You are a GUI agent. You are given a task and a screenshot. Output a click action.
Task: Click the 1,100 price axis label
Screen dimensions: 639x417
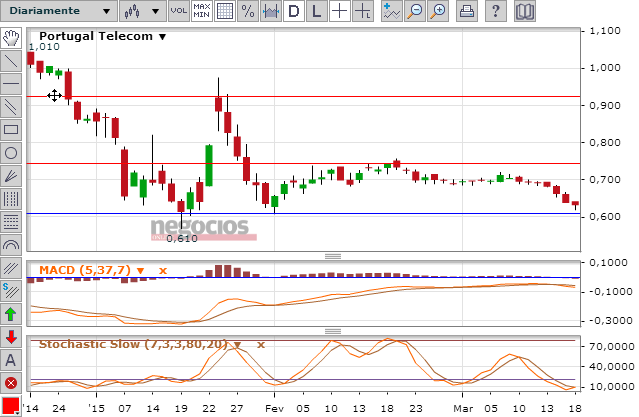click(605, 31)
